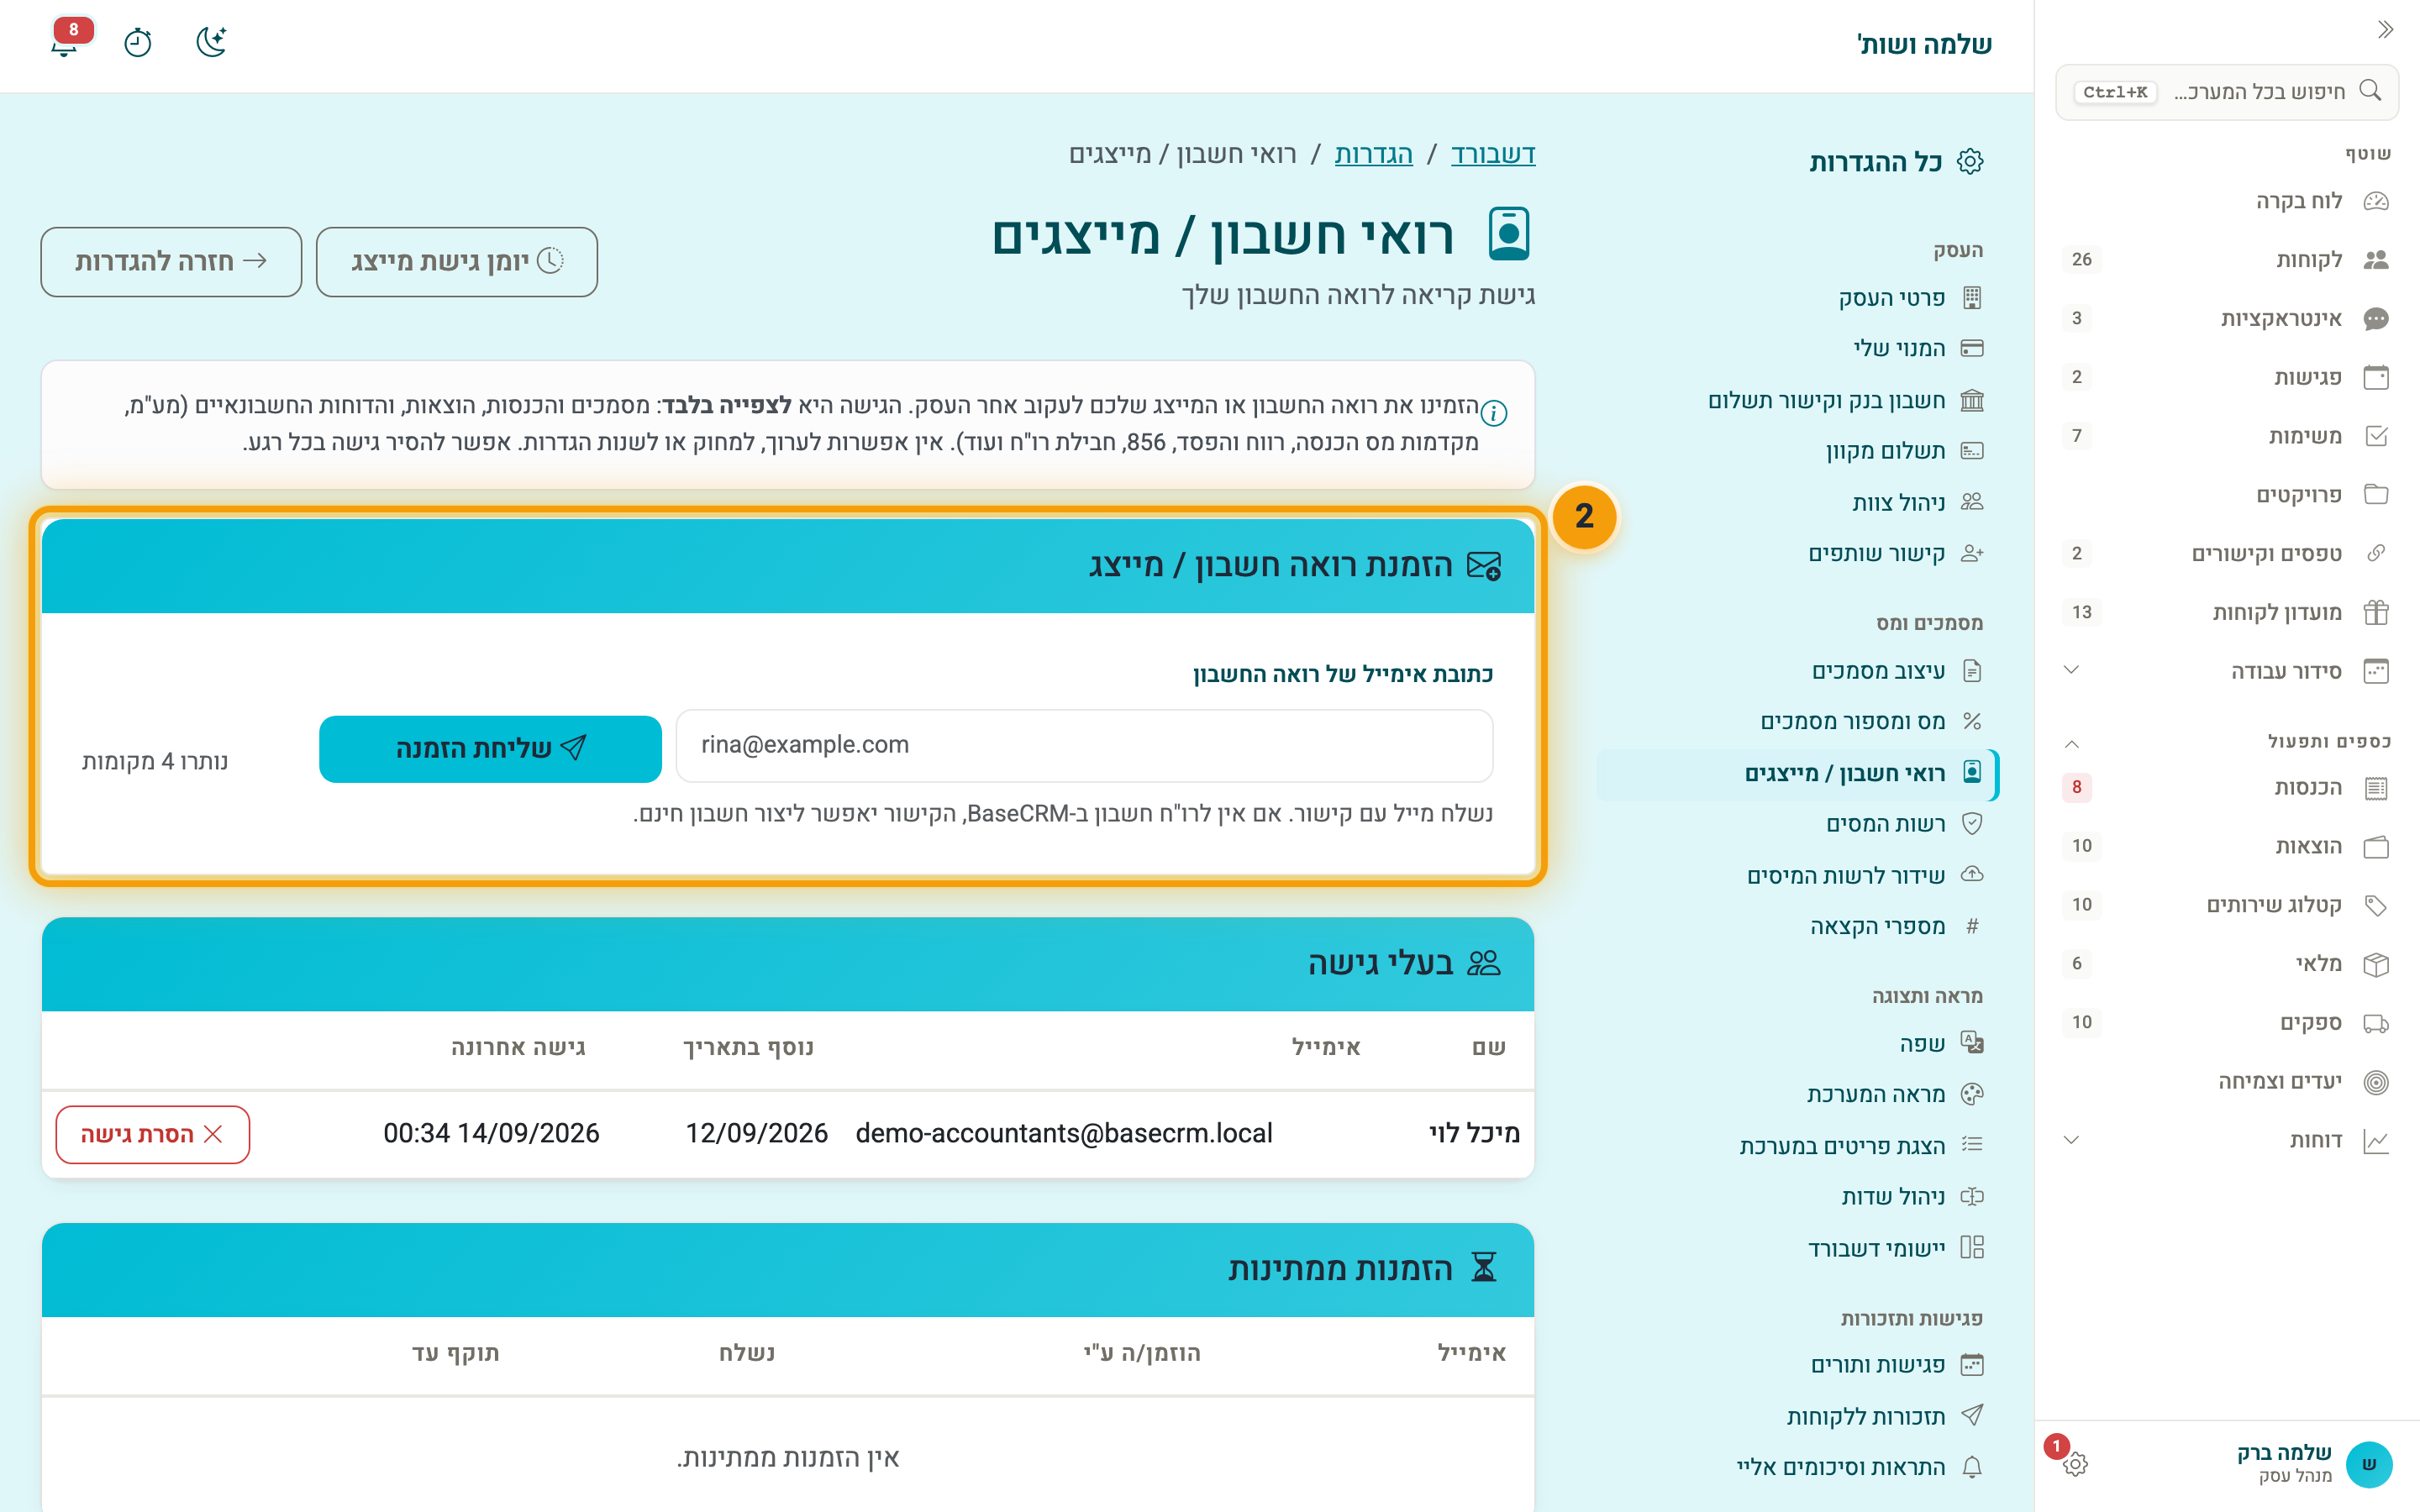Click the שלמה ברק user avatar
This screenshot has width=2420, height=1512.
(2368, 1464)
